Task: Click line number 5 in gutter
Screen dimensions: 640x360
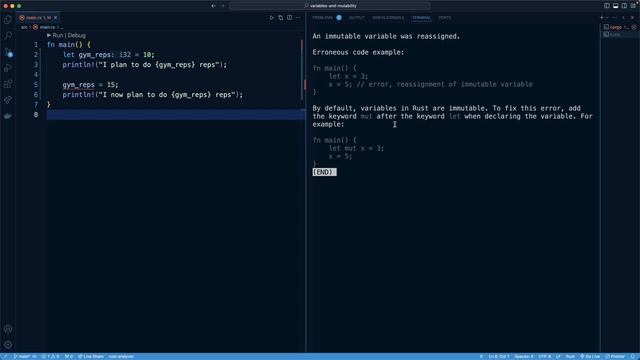Action: 36,84
